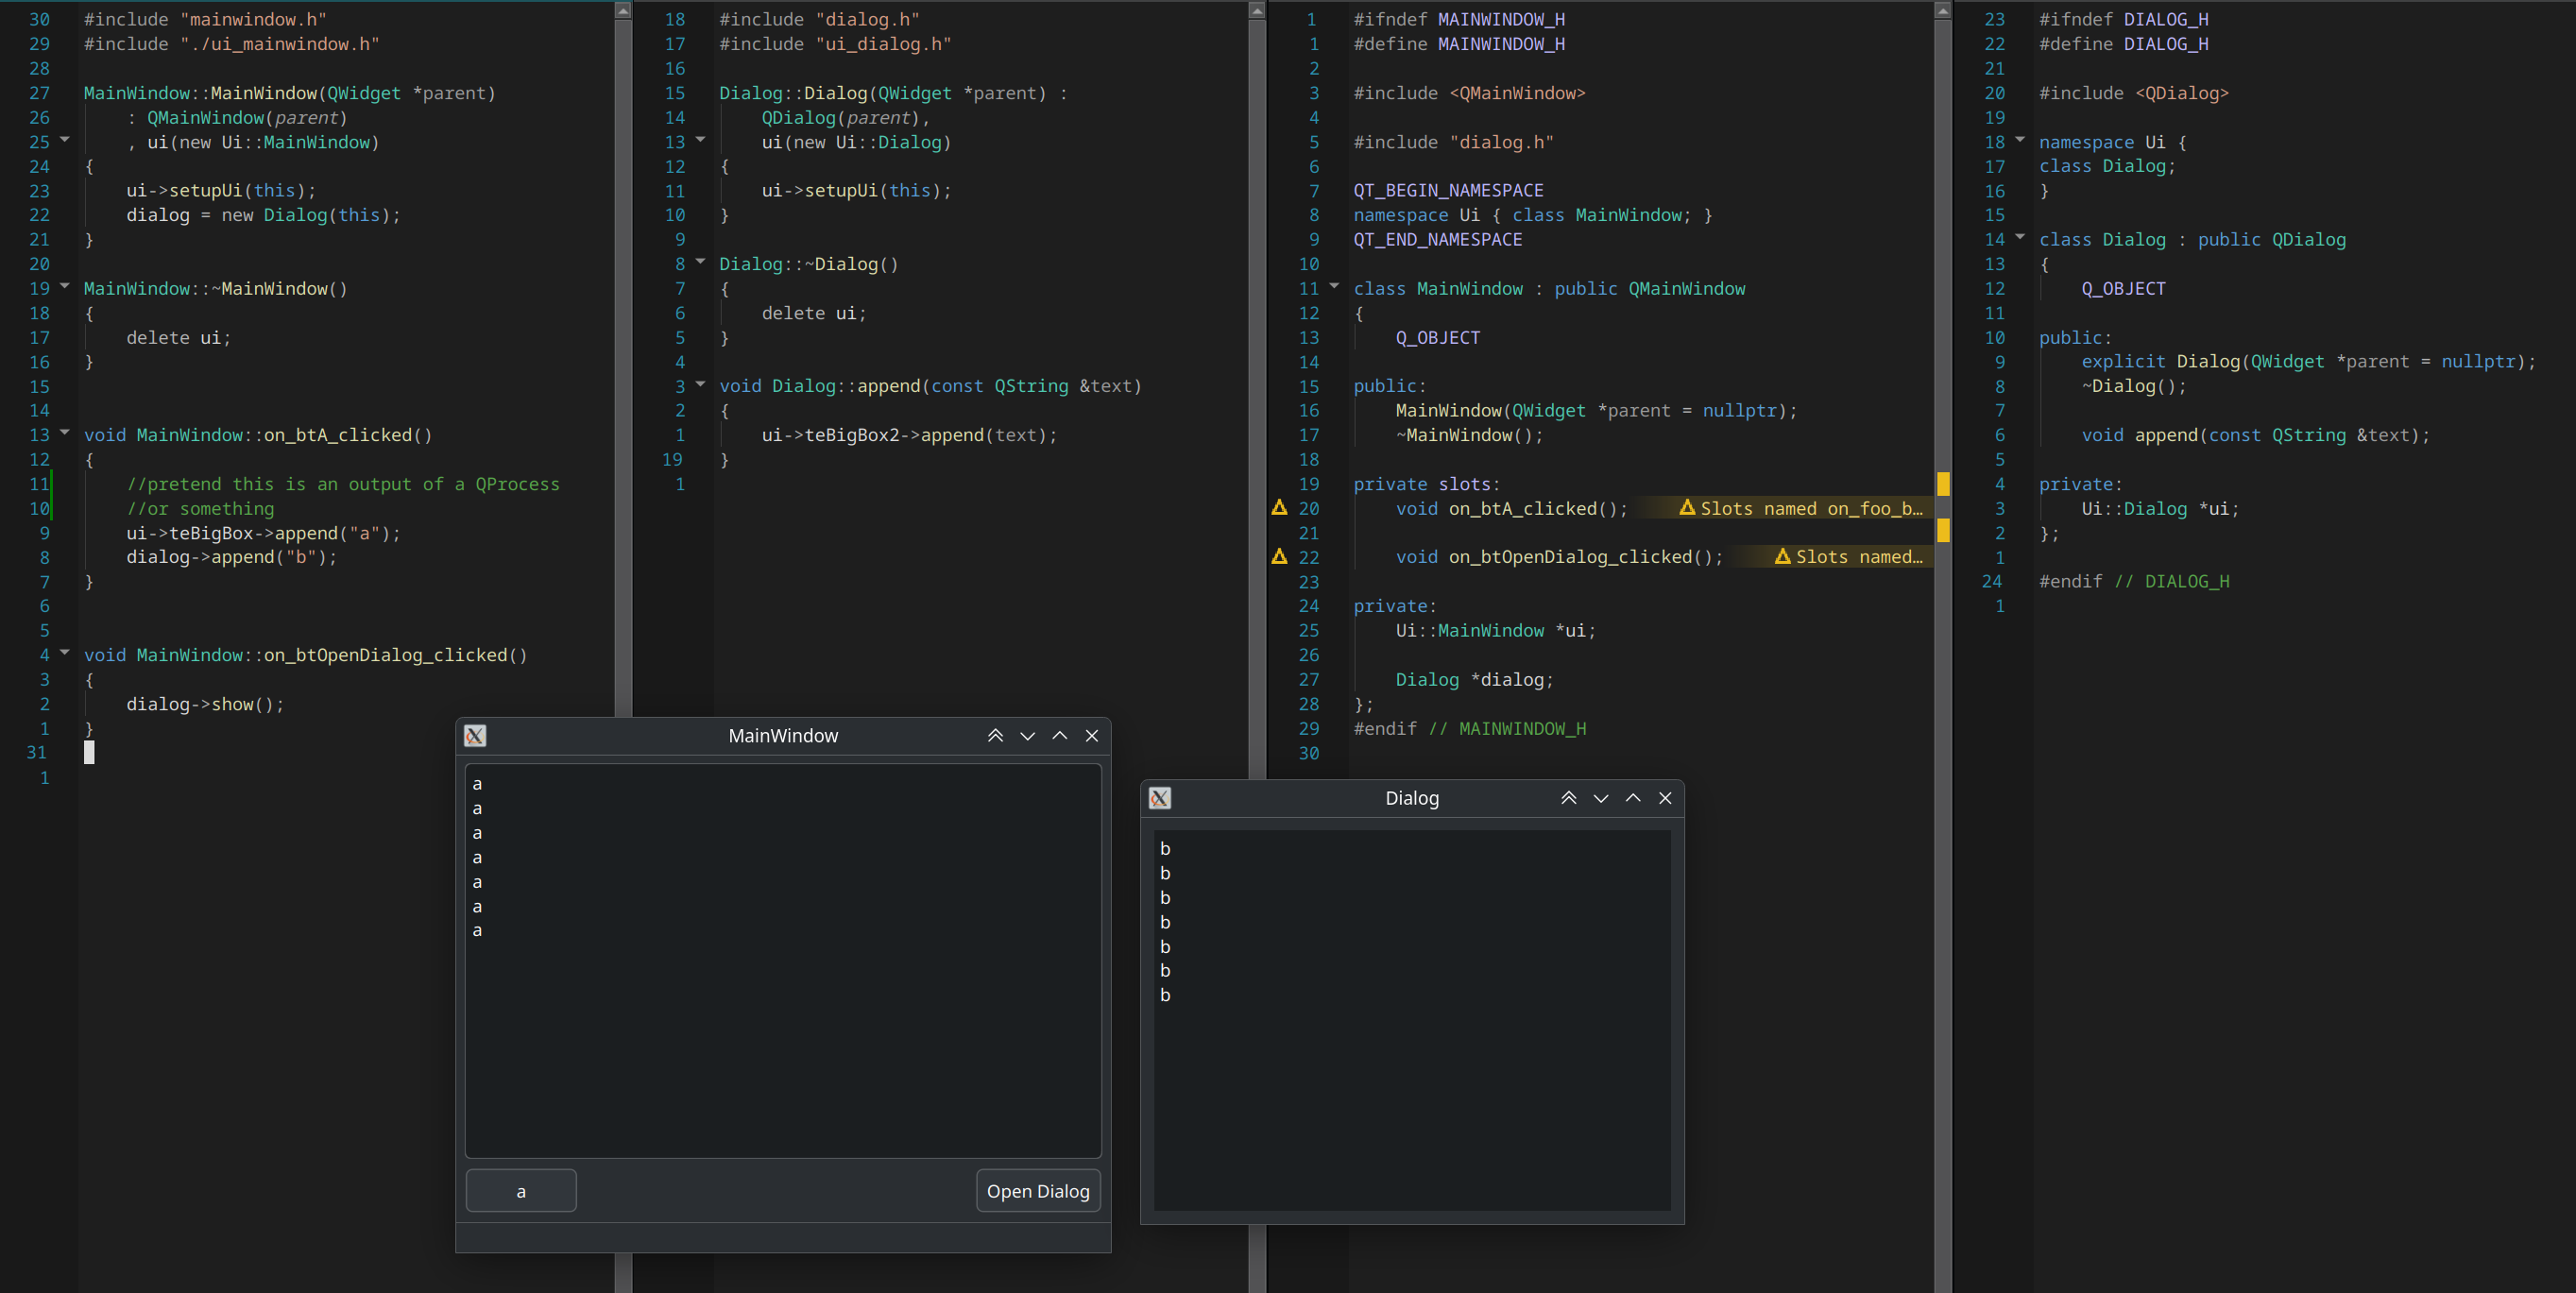Image resolution: width=2576 pixels, height=1293 pixels.
Task: Click the line 'ui->teBigBox->append("a");'
Action: click(263, 533)
